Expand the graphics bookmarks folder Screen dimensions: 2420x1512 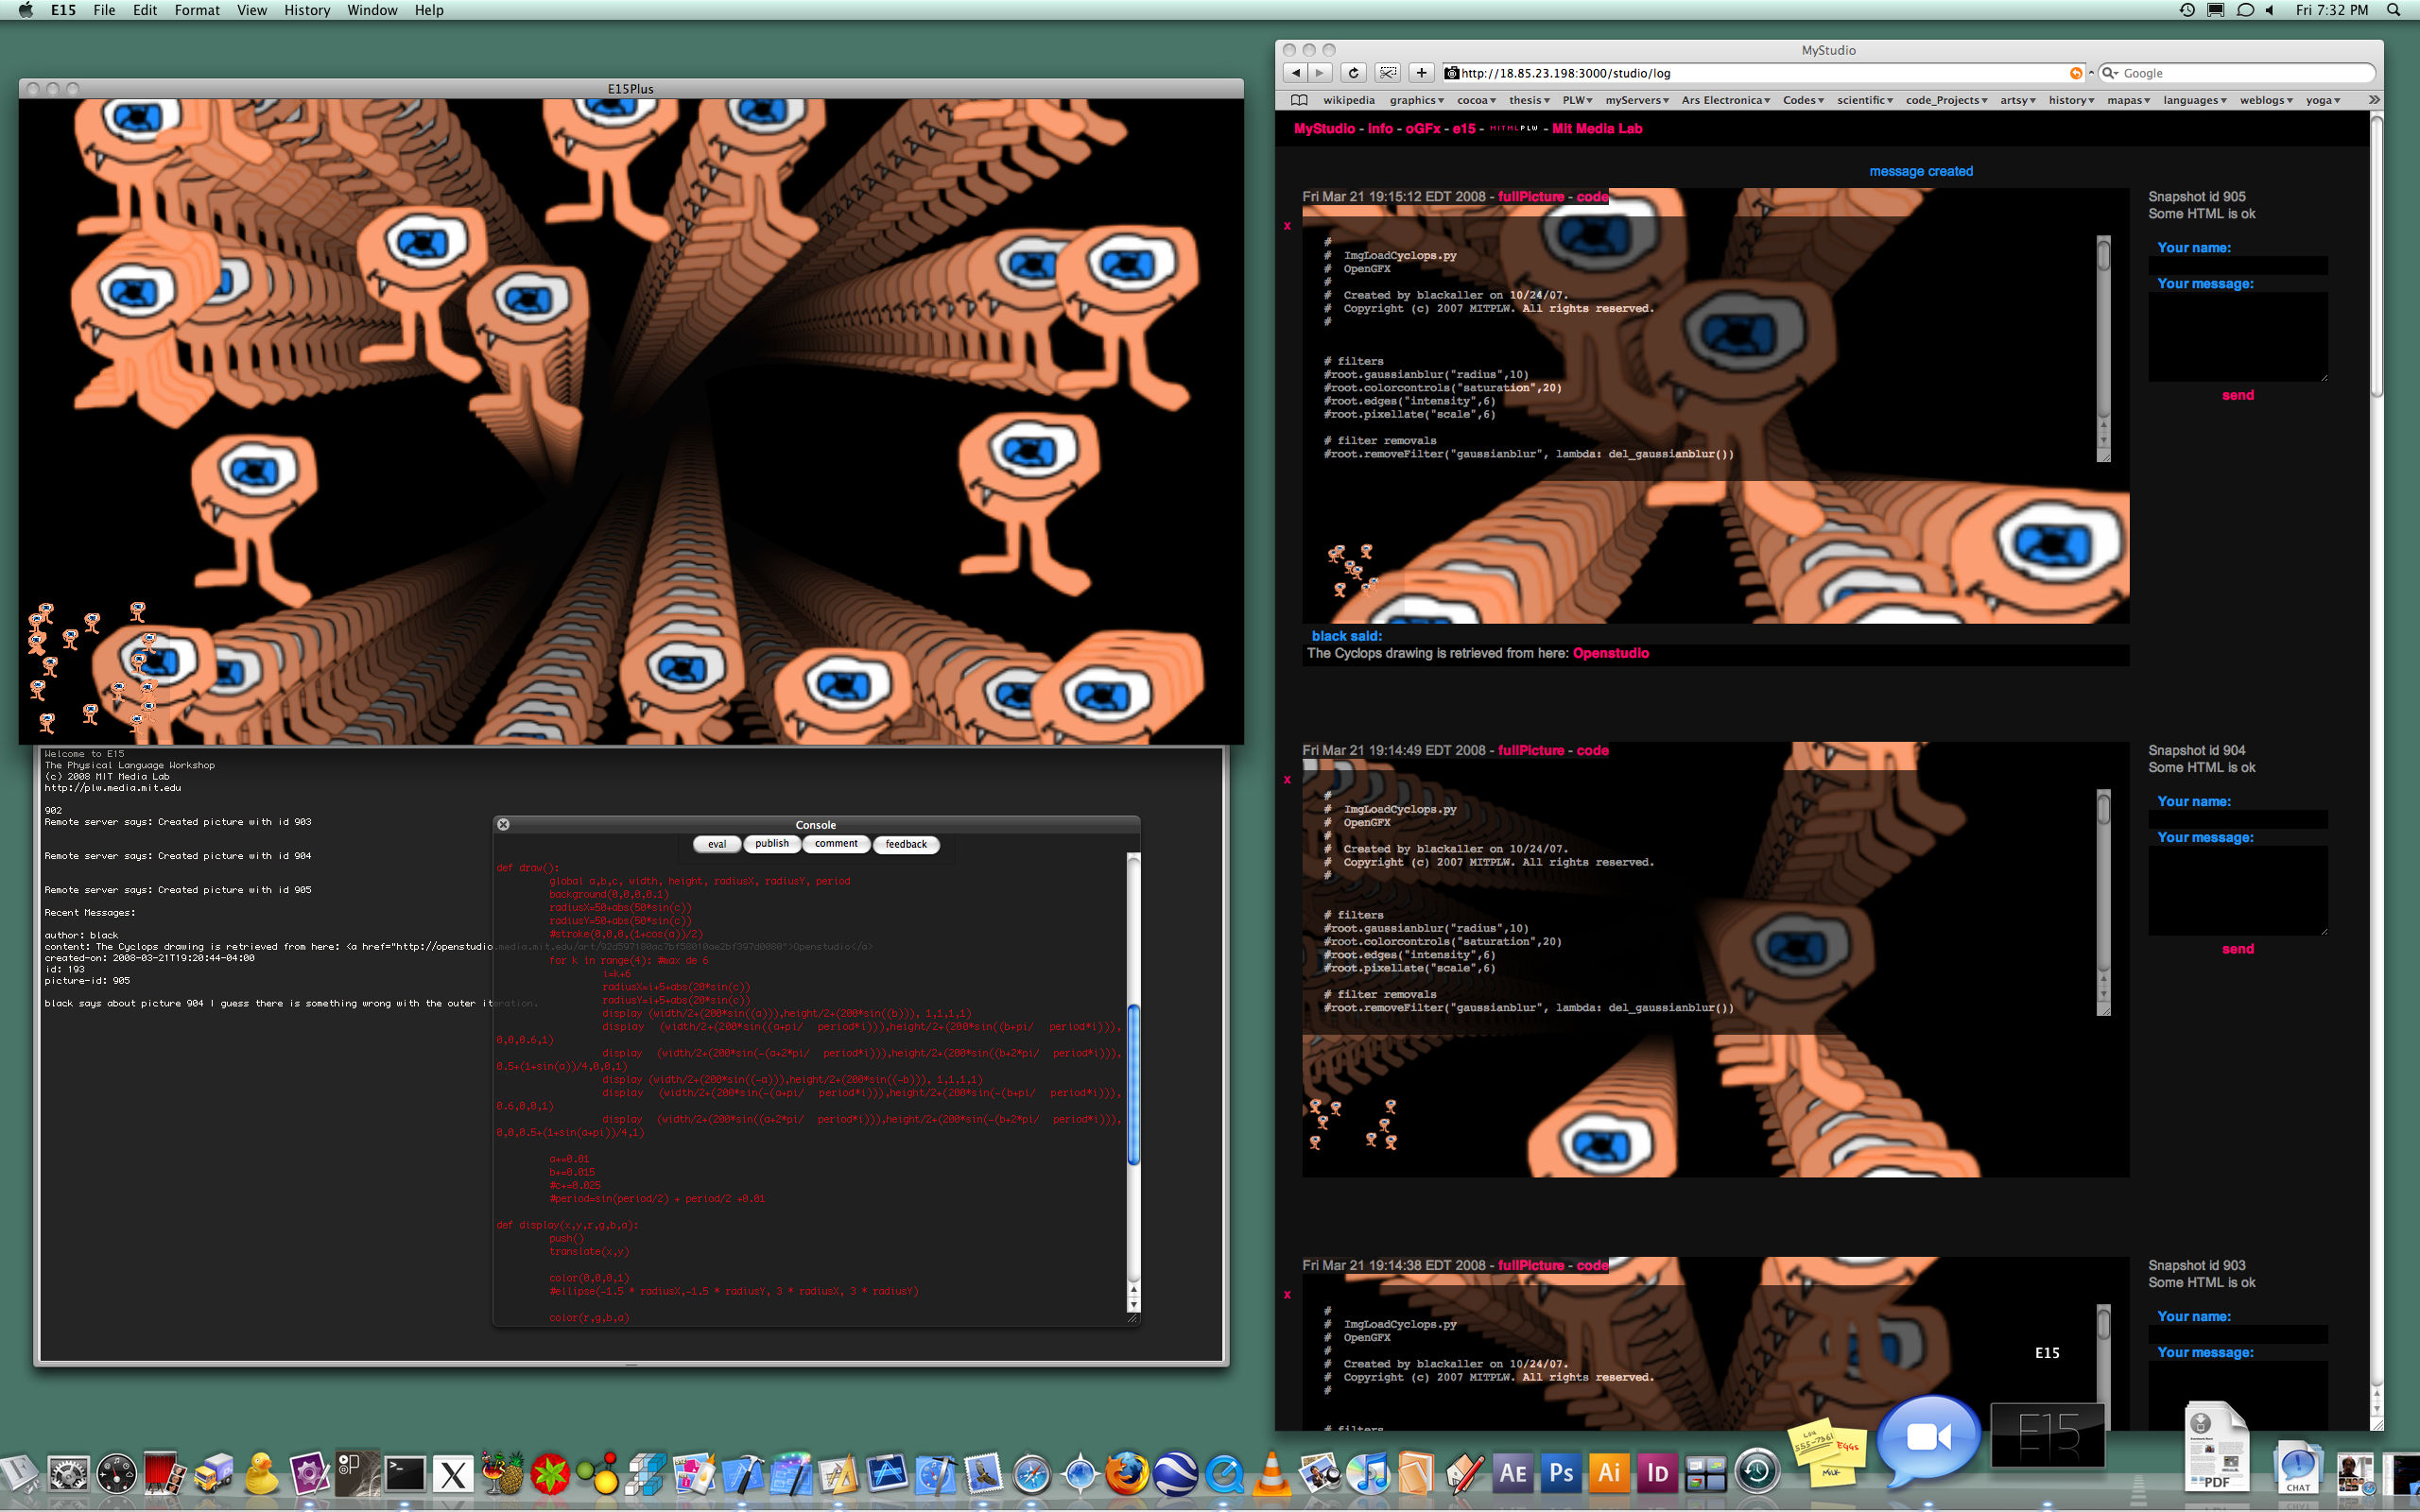click(x=1416, y=100)
